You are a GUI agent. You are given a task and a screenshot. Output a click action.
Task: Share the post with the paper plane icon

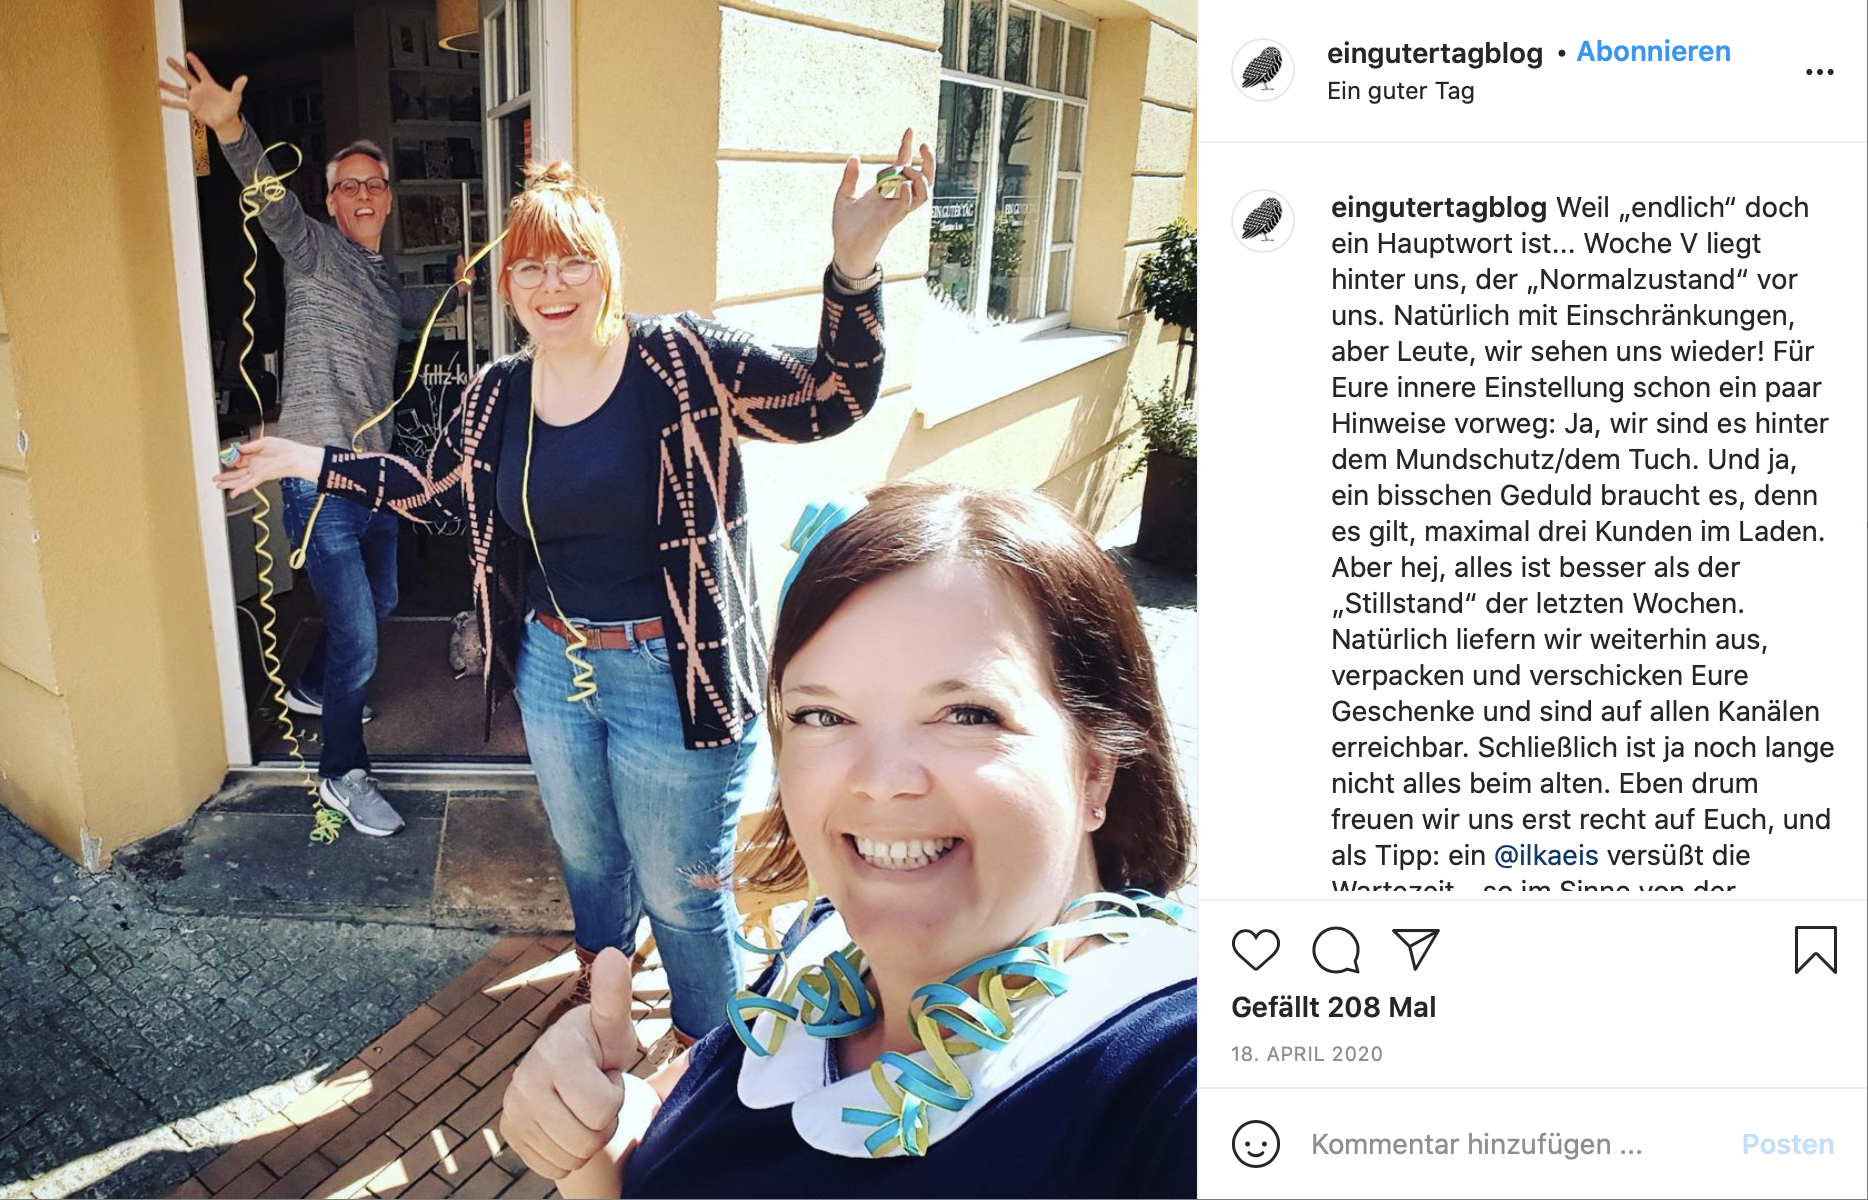(1416, 949)
